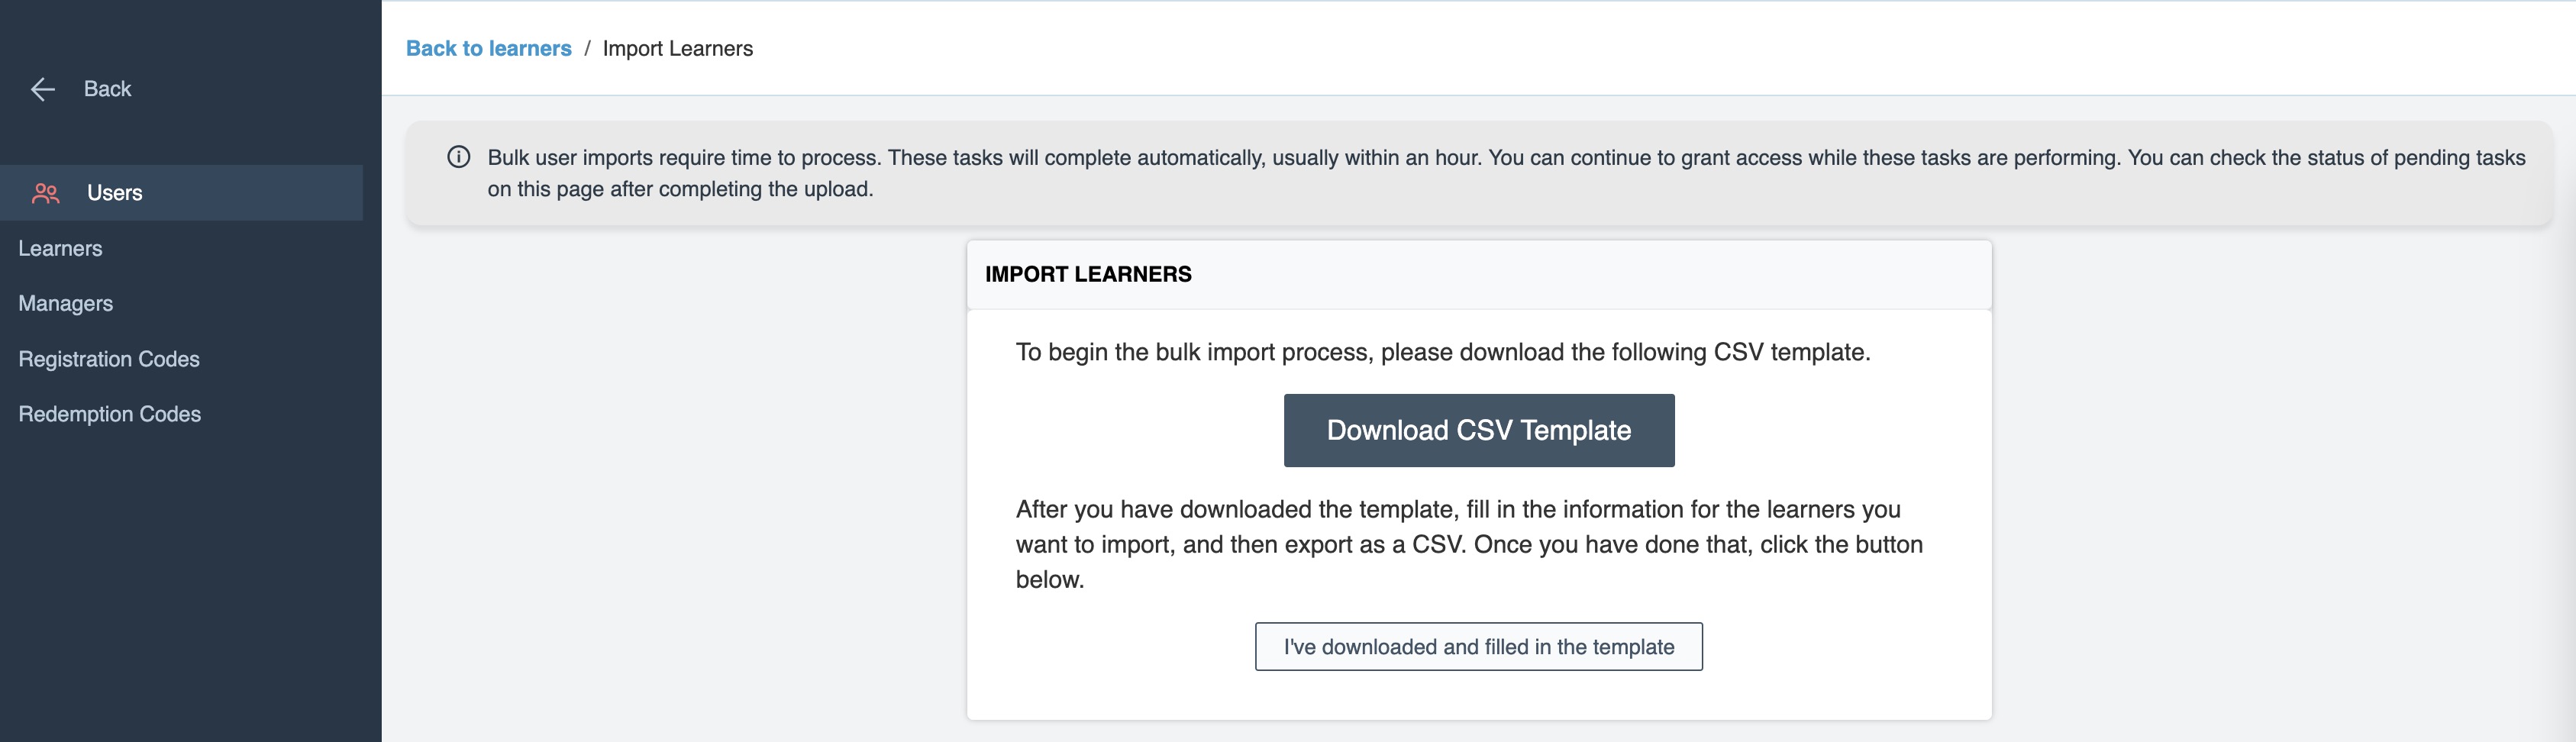
Task: Navigate using the 'Back to learners' breadcrumb link
Action: [489, 47]
